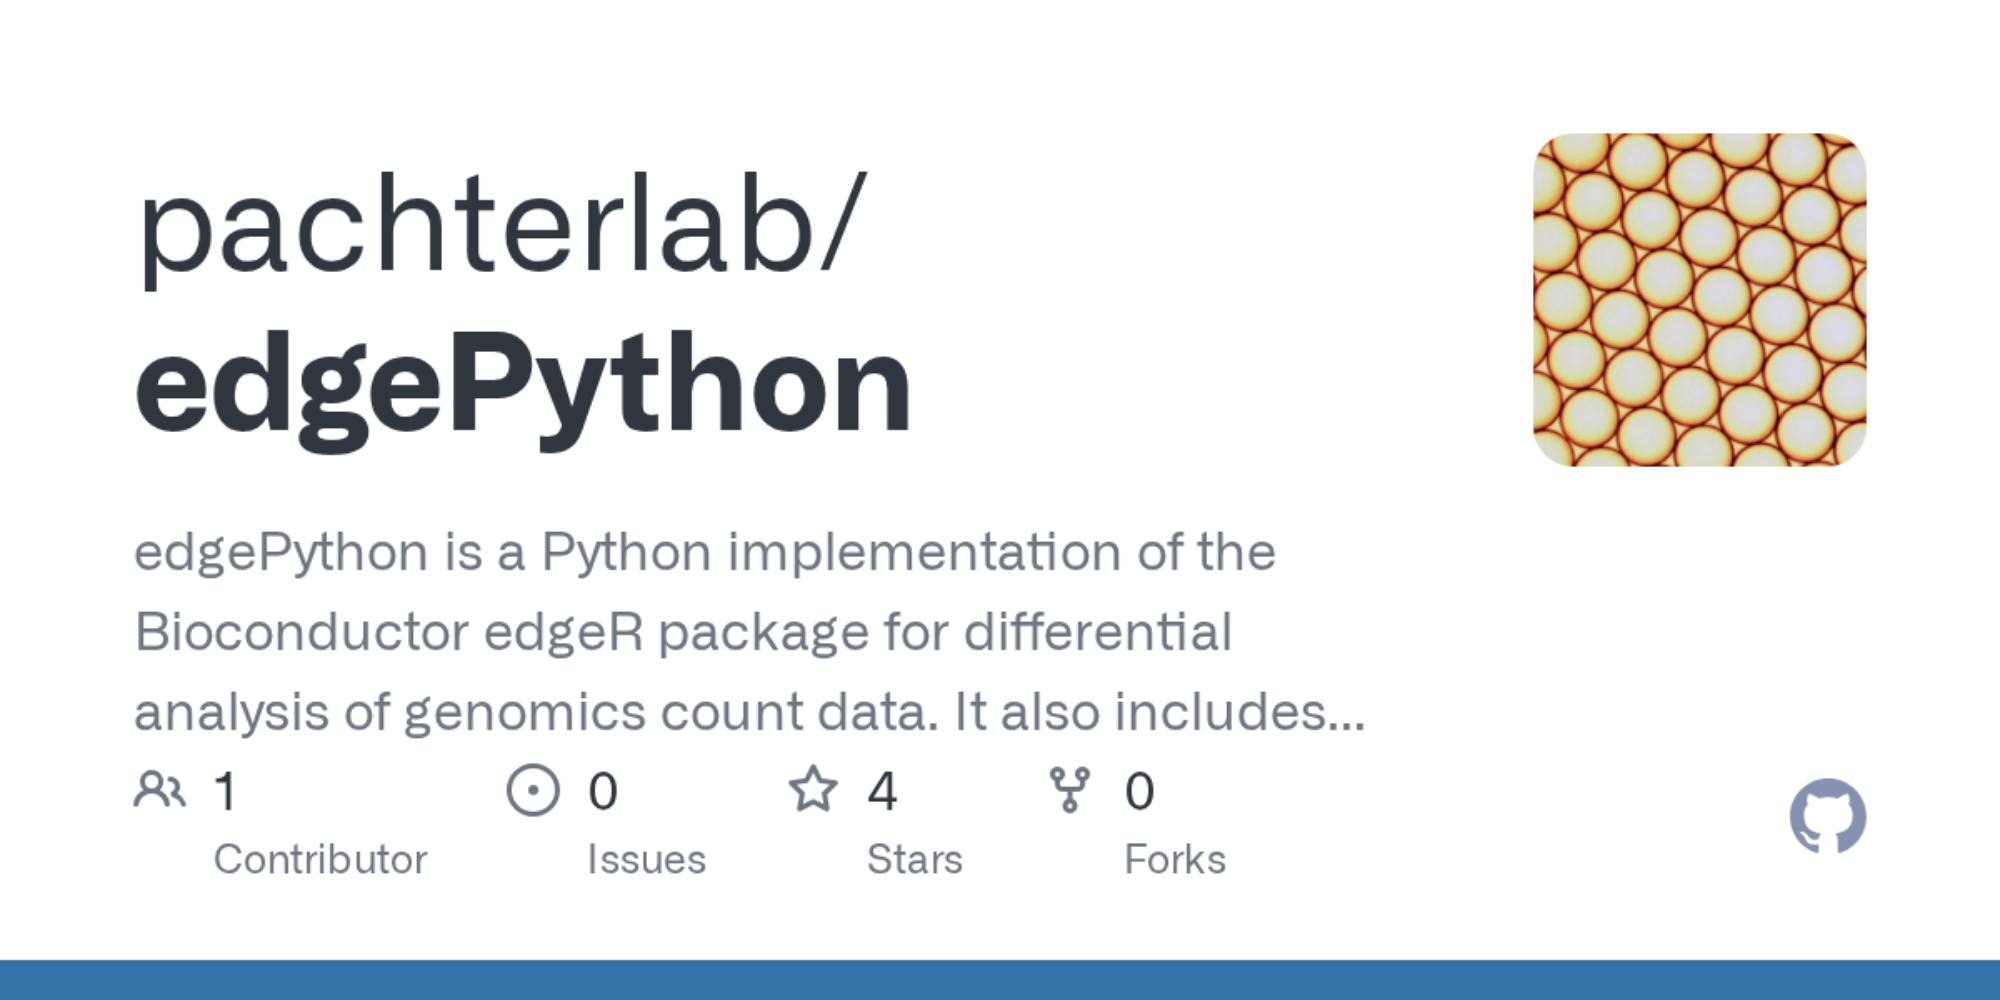Click the truncated 'It also includes...' text
Screen dimensions: 2000x1000
point(1160,712)
